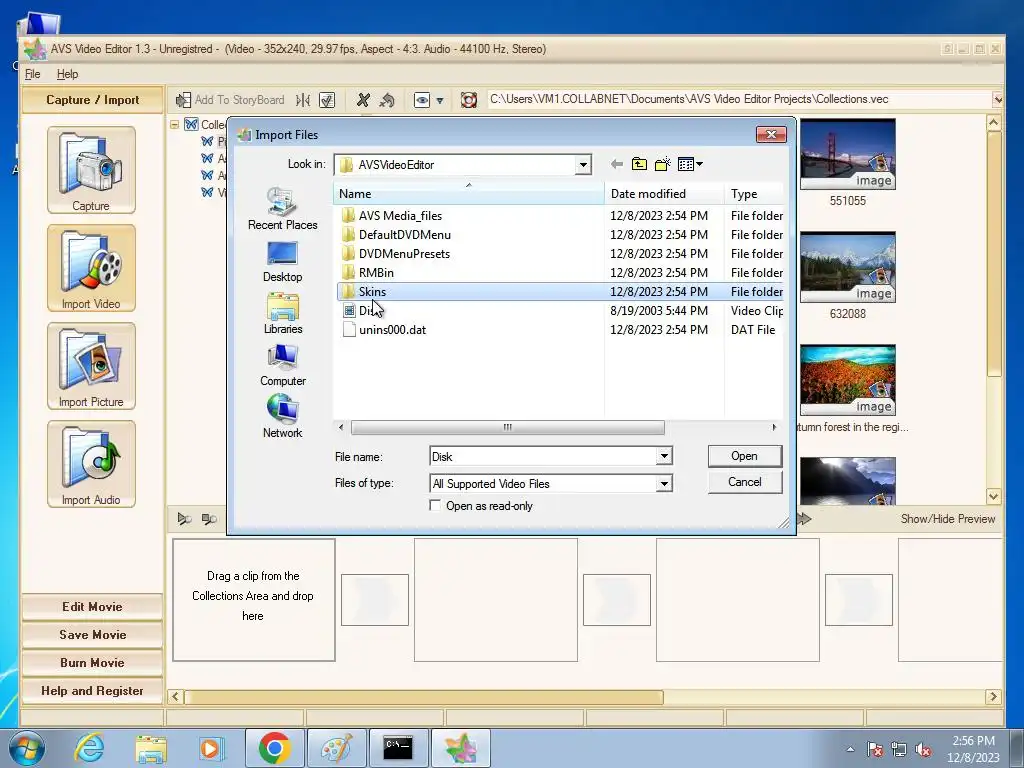The image size is (1024, 768).
Task: Click the checkmark toolbar icon
Action: 327,100
